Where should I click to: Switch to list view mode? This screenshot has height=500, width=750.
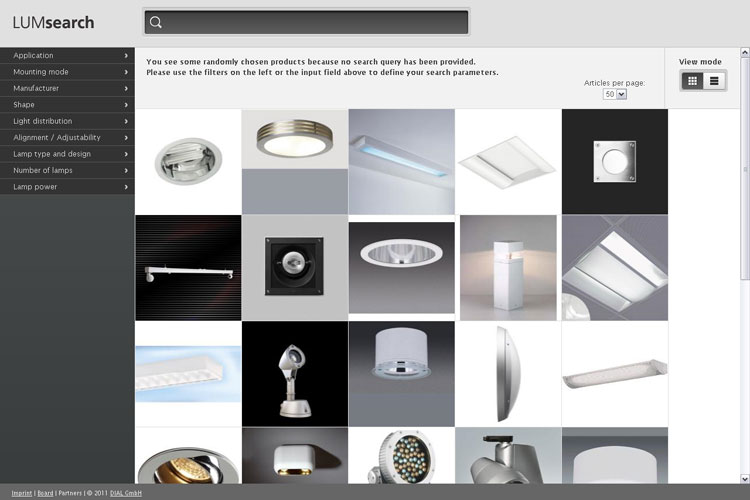(714, 81)
